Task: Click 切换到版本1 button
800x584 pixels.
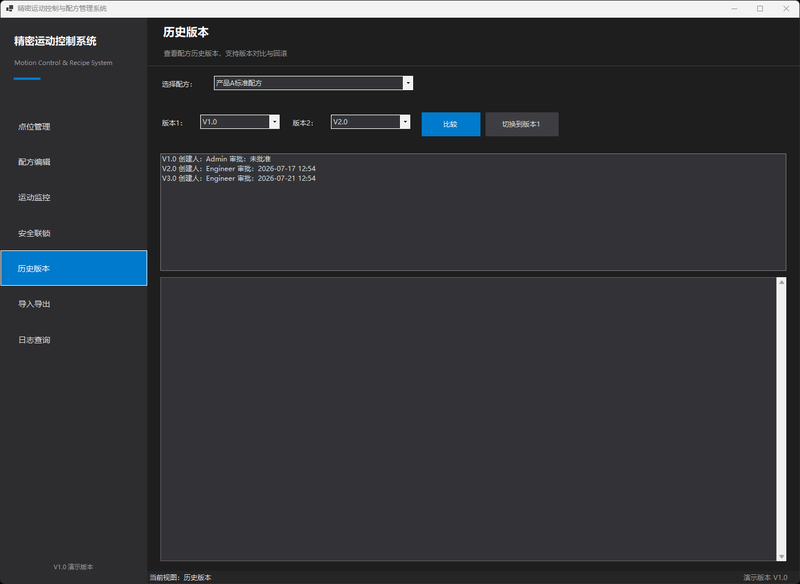Action: [x=522, y=124]
